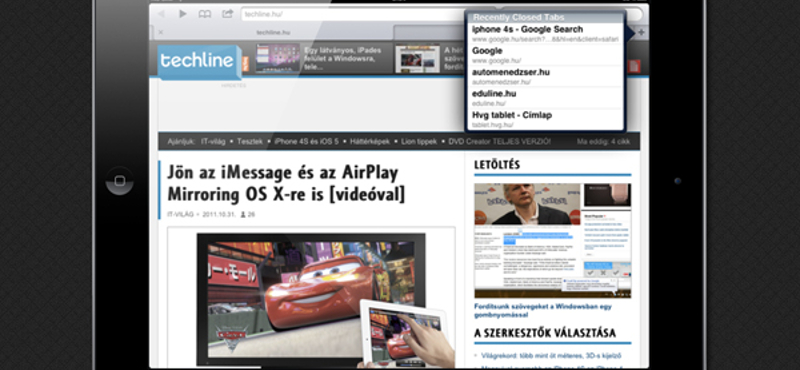Click the iPad home button
800x370 pixels.
[119, 181]
